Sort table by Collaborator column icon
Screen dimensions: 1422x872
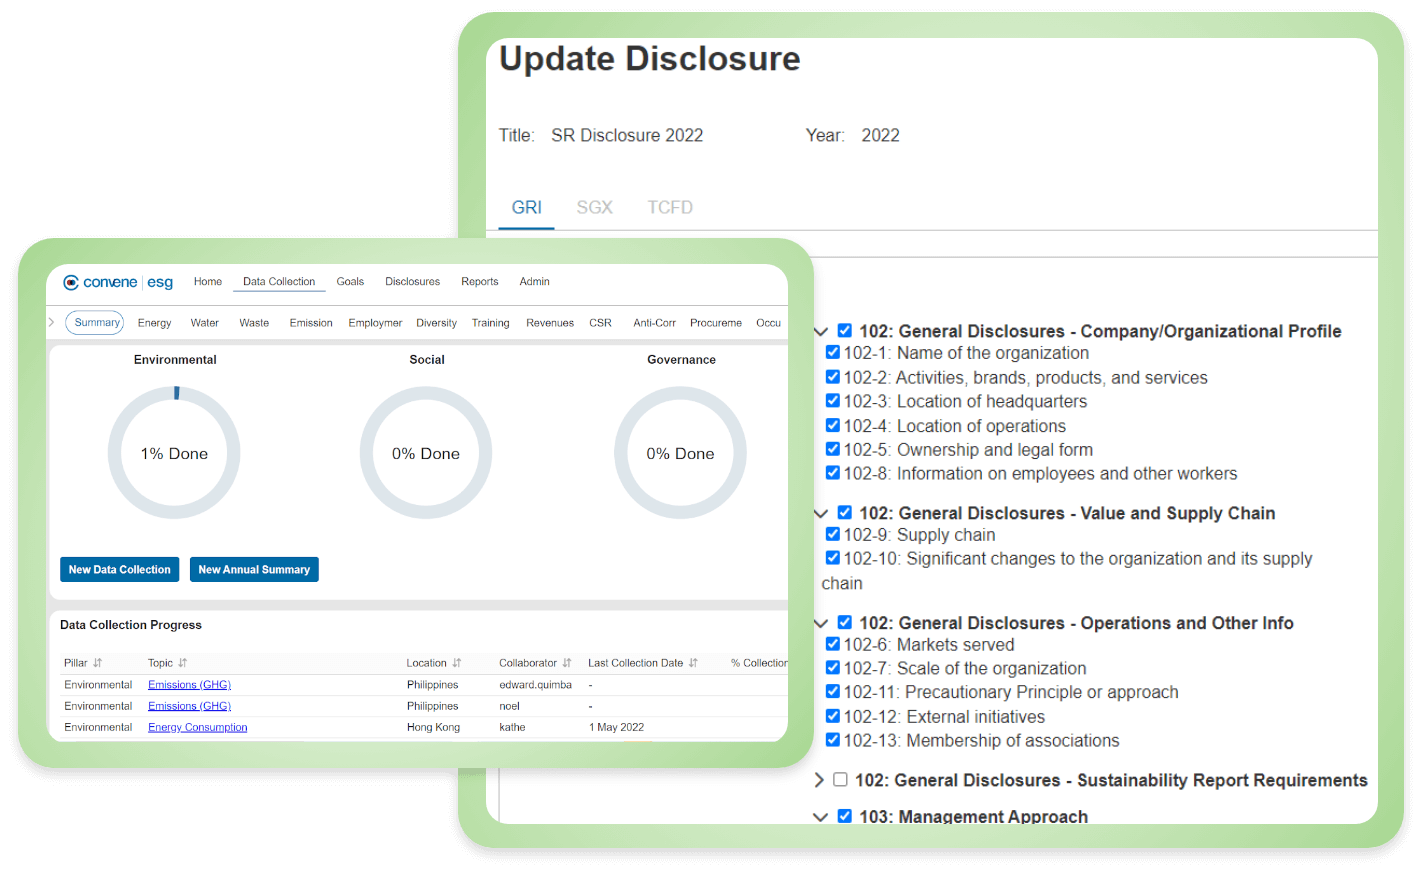567,663
